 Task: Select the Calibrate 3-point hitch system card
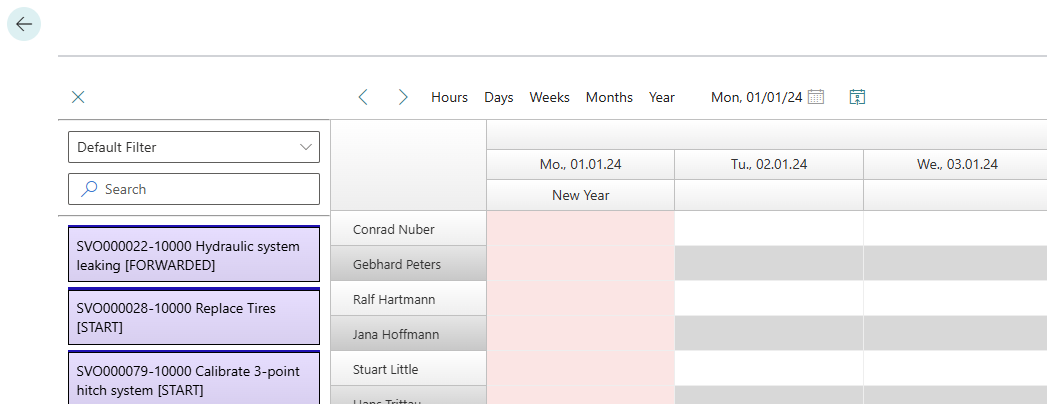[x=193, y=379]
